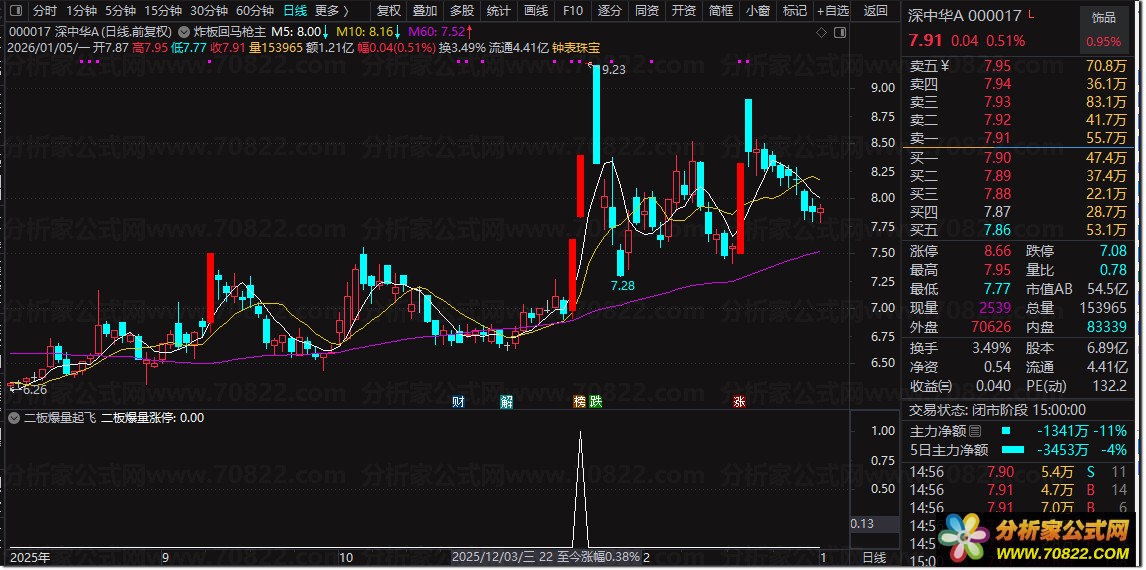Toggle the 复权 adjustment option

(389, 10)
